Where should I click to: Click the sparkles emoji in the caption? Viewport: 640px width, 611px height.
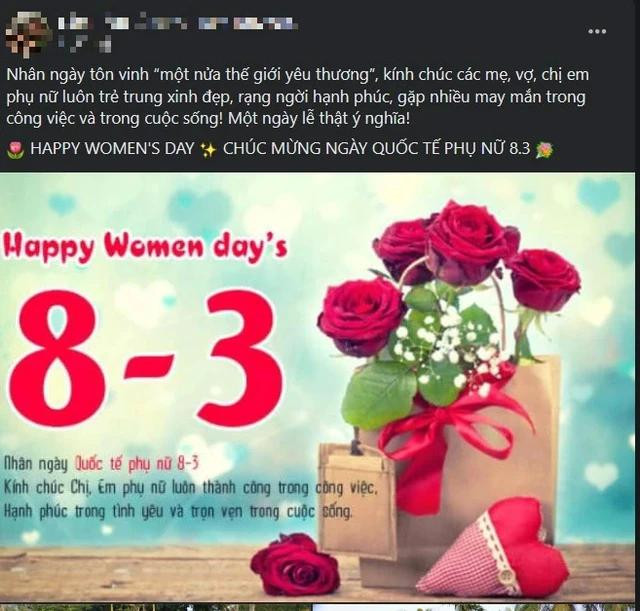point(208,149)
